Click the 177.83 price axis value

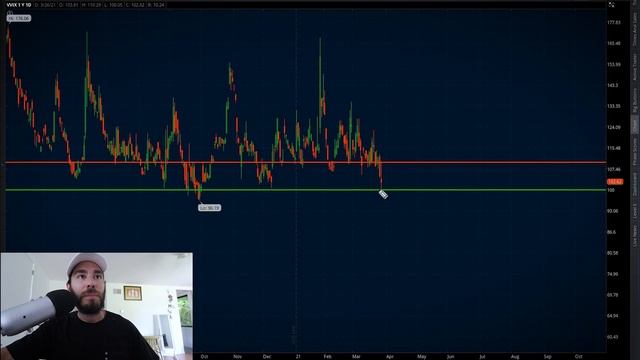point(614,22)
